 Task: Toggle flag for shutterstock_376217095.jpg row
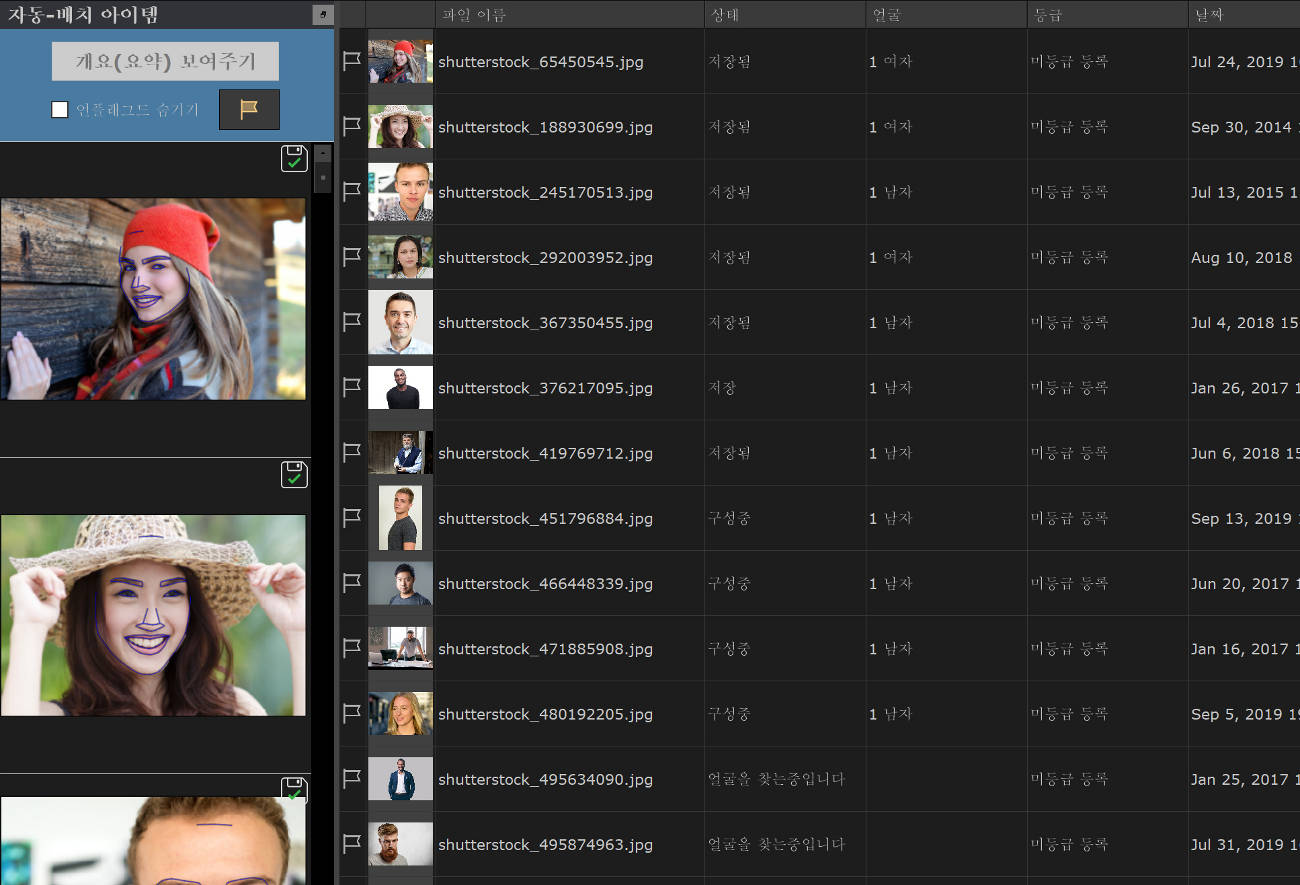(352, 387)
